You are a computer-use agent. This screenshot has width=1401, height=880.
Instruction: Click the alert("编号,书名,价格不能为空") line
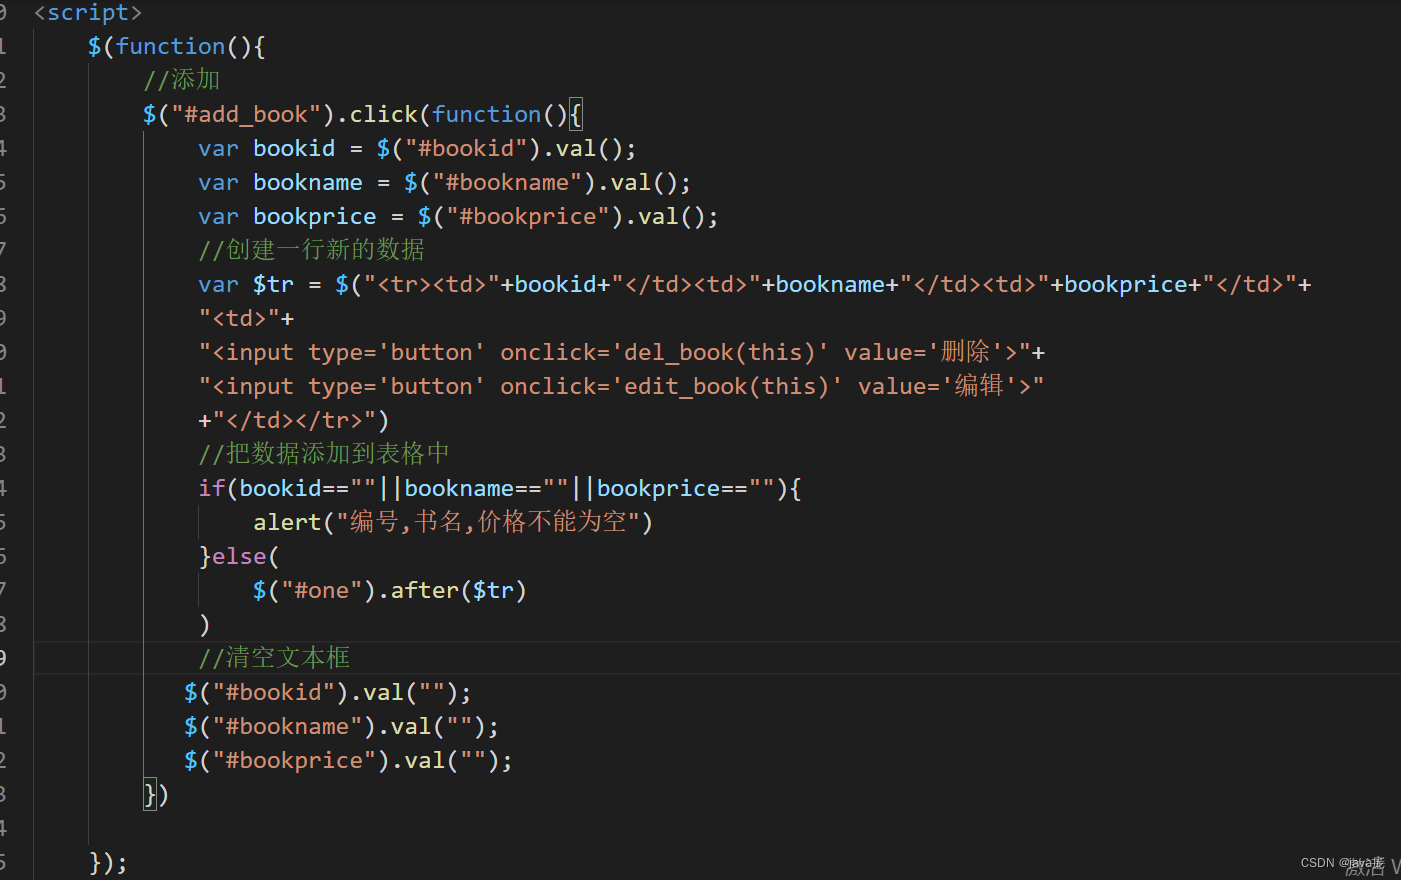click(x=453, y=522)
